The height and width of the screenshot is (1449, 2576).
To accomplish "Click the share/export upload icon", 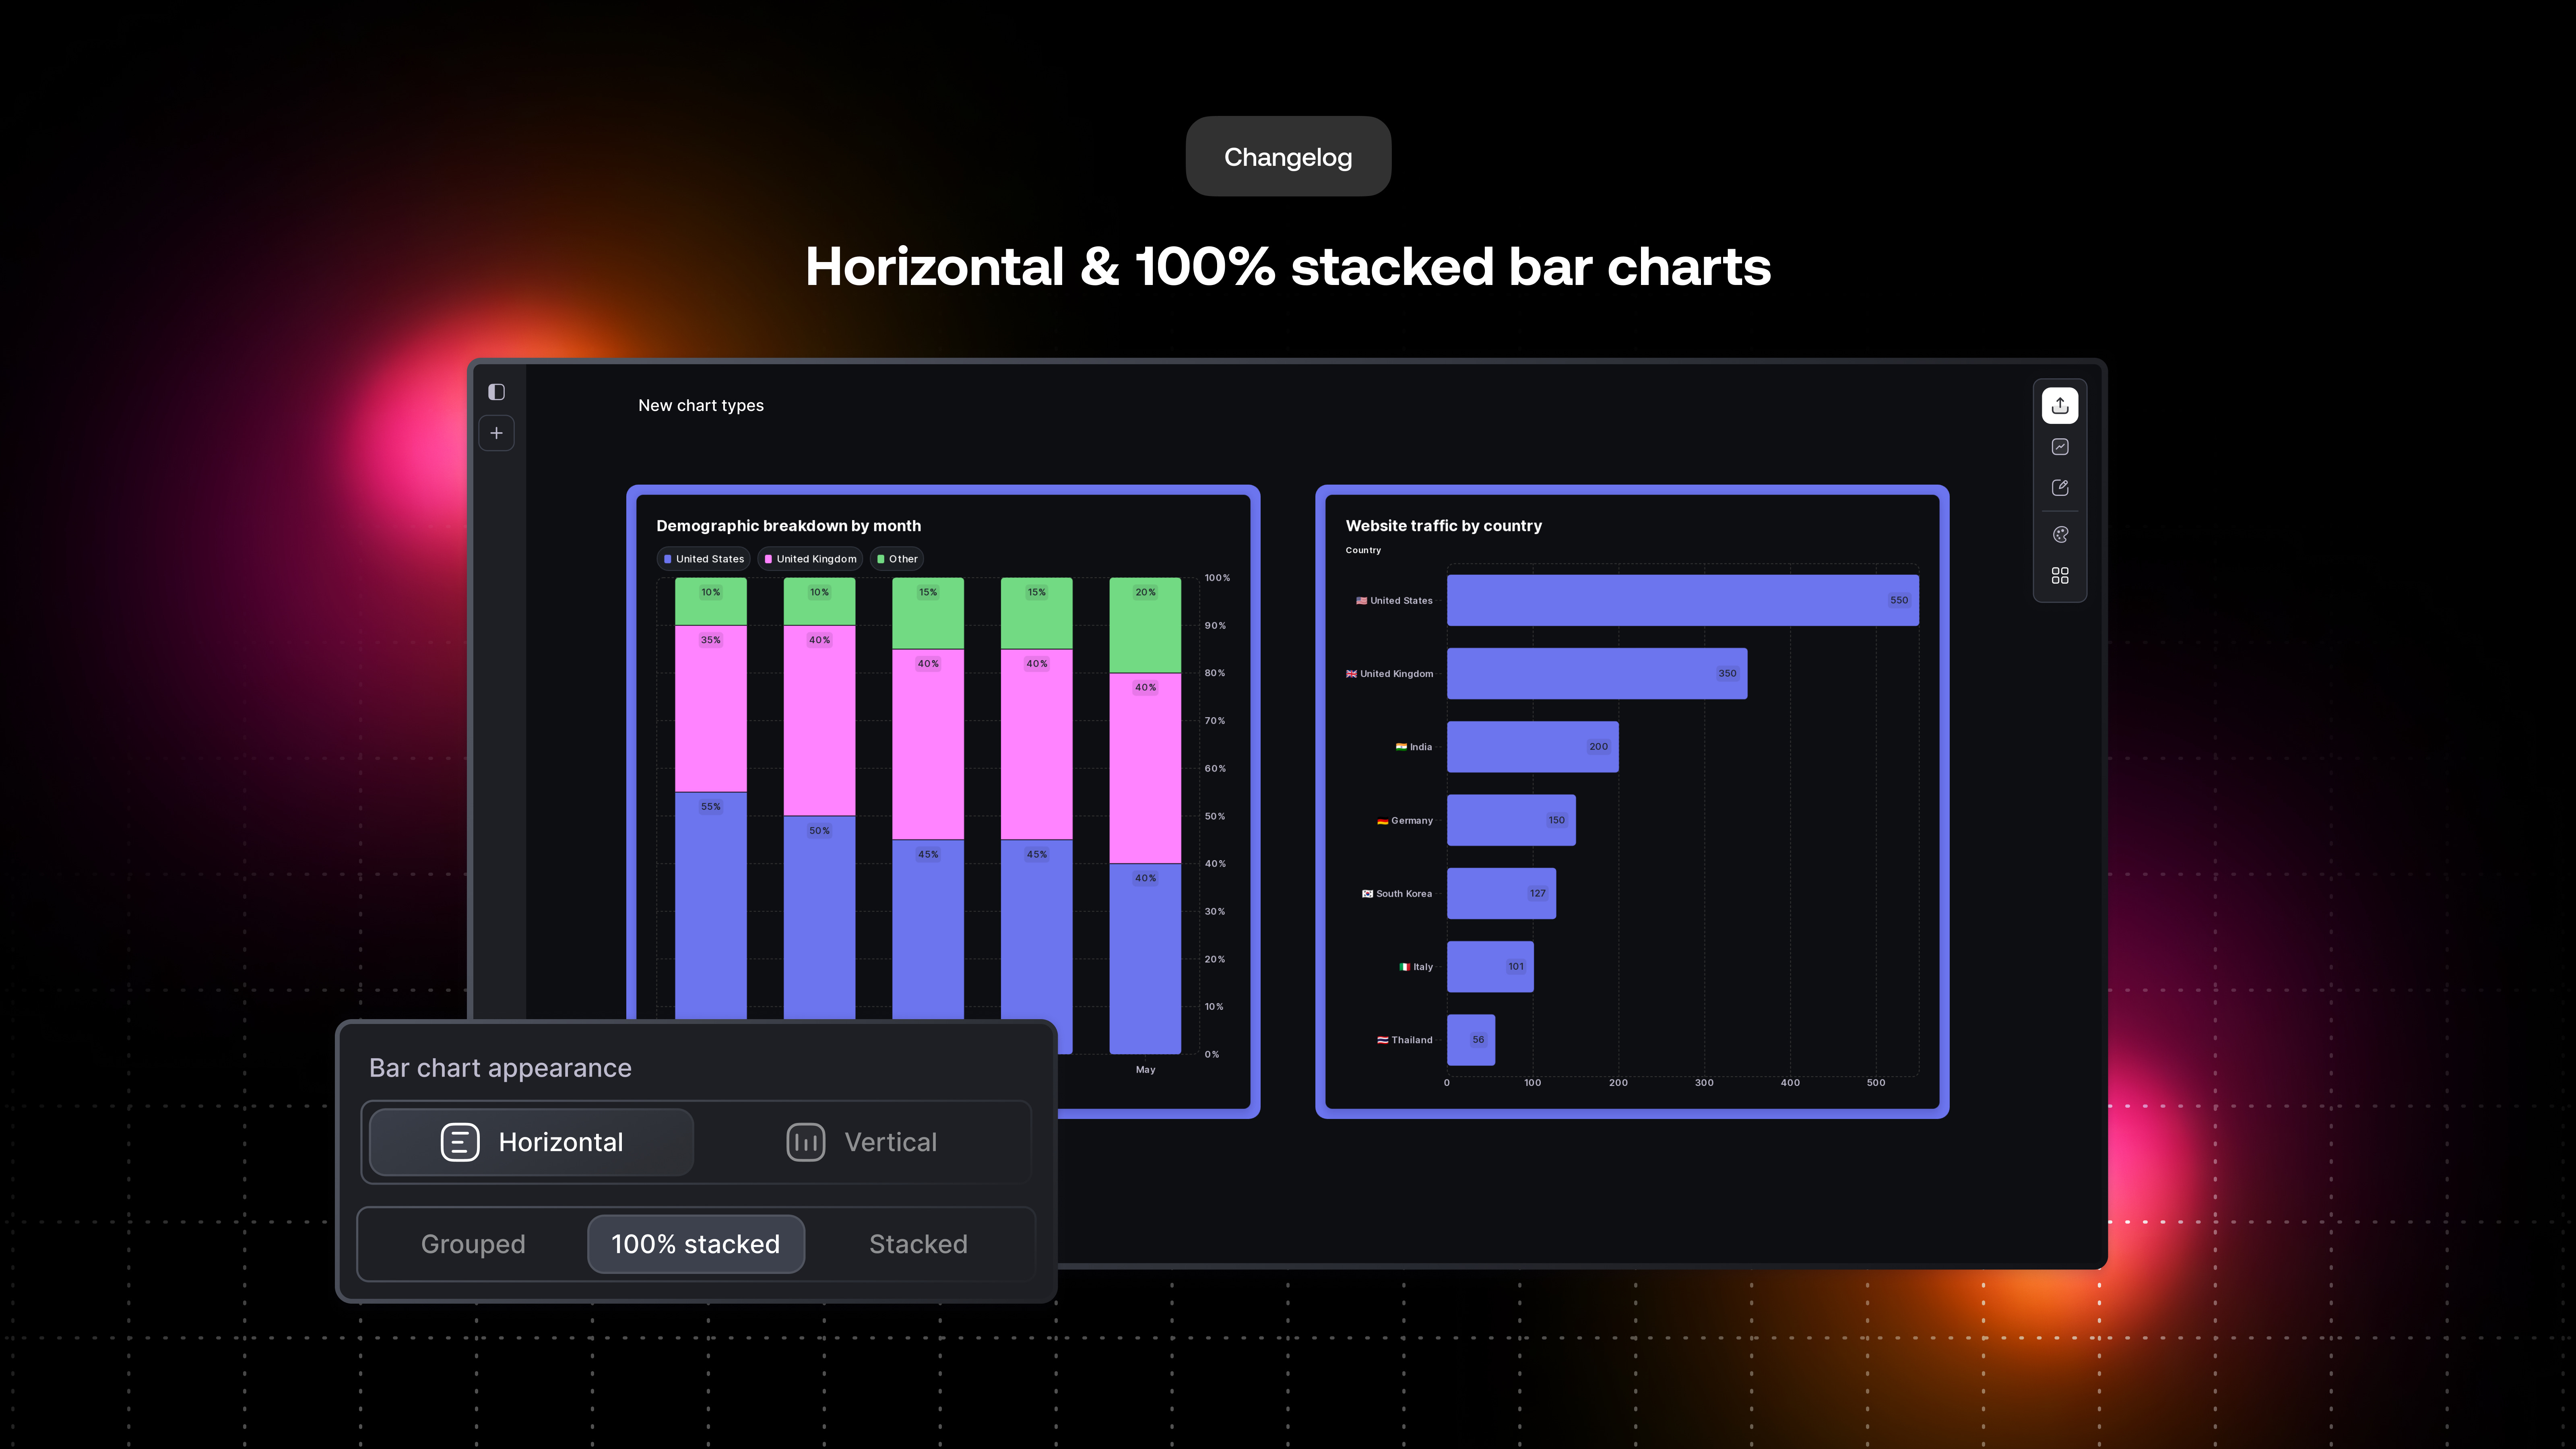I will coord(2059,405).
